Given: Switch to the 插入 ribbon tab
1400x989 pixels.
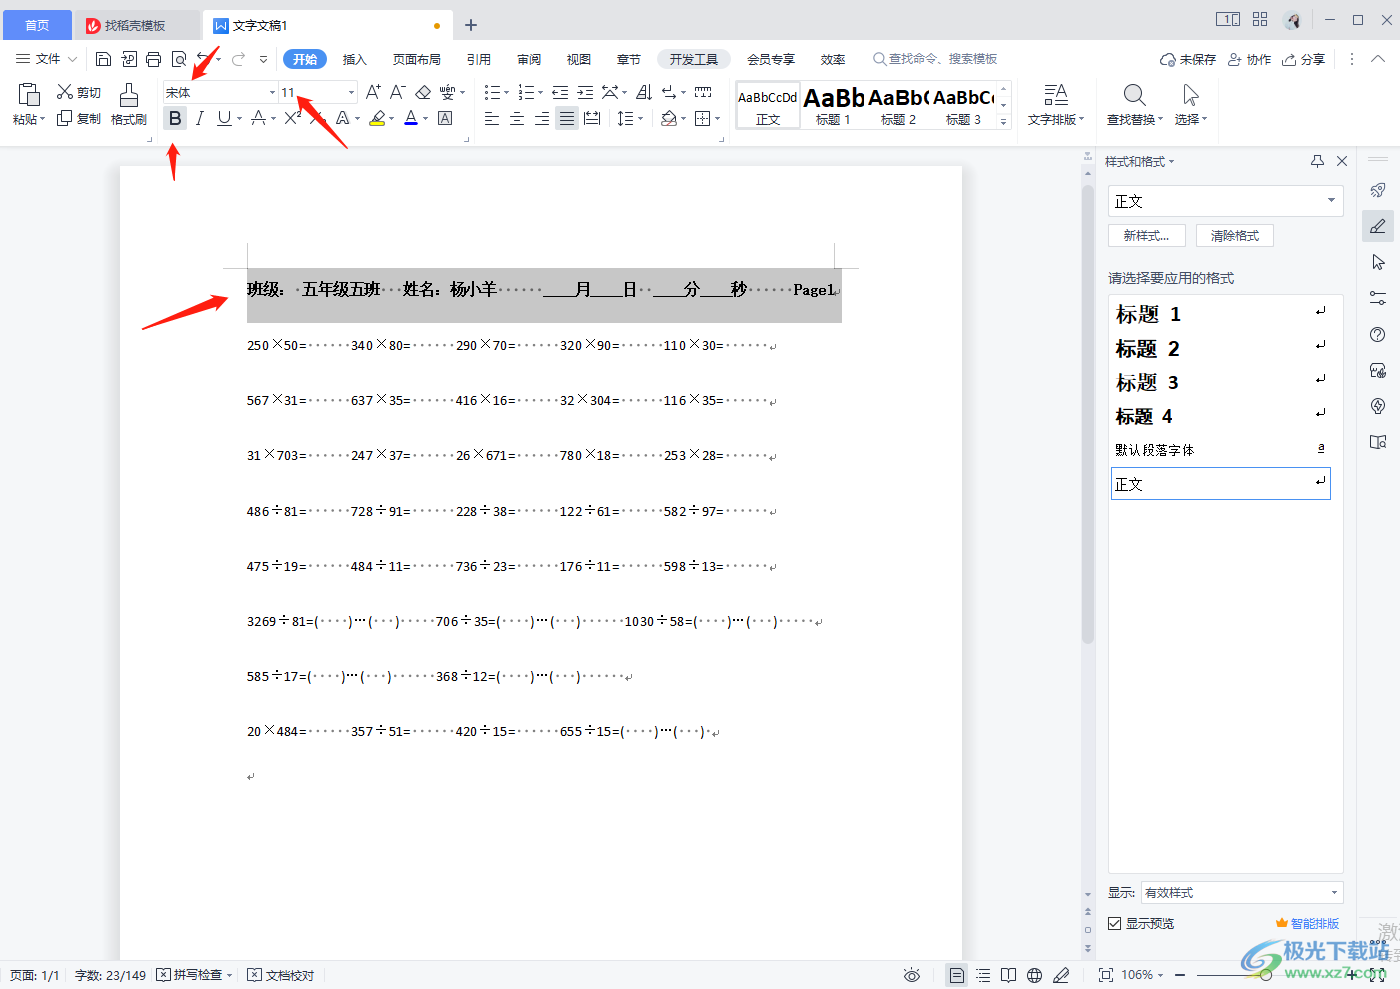Looking at the screenshot, I should [x=355, y=59].
